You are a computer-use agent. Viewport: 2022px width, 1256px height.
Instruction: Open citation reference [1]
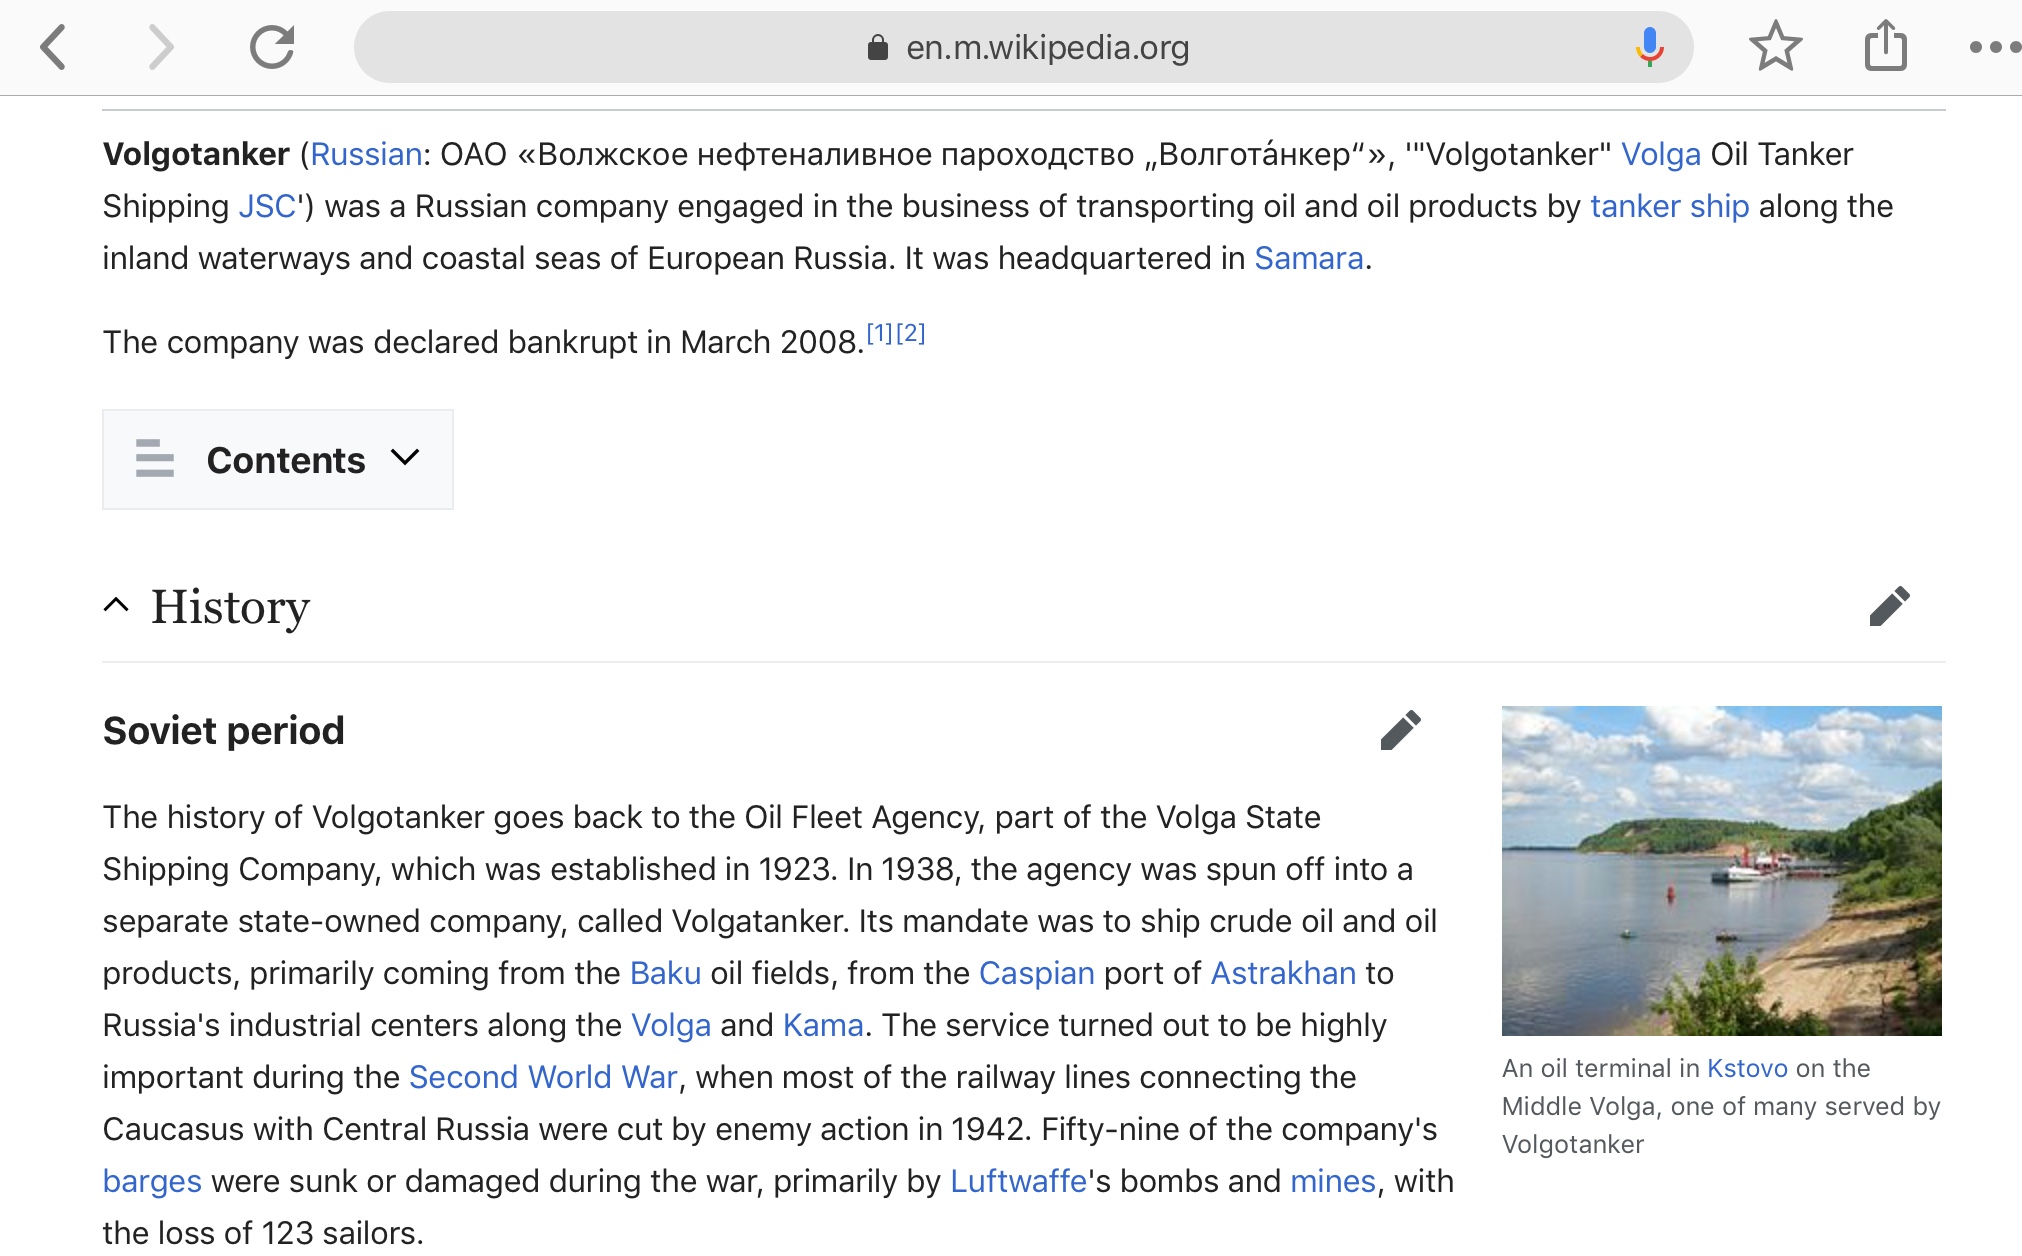pyautogui.click(x=879, y=333)
